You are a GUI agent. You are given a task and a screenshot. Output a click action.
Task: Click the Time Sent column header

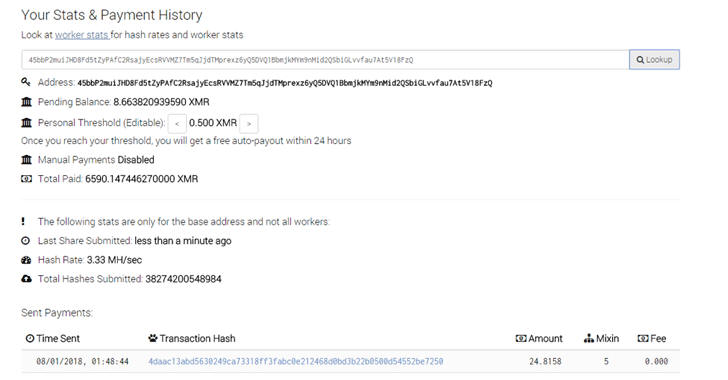click(x=52, y=339)
